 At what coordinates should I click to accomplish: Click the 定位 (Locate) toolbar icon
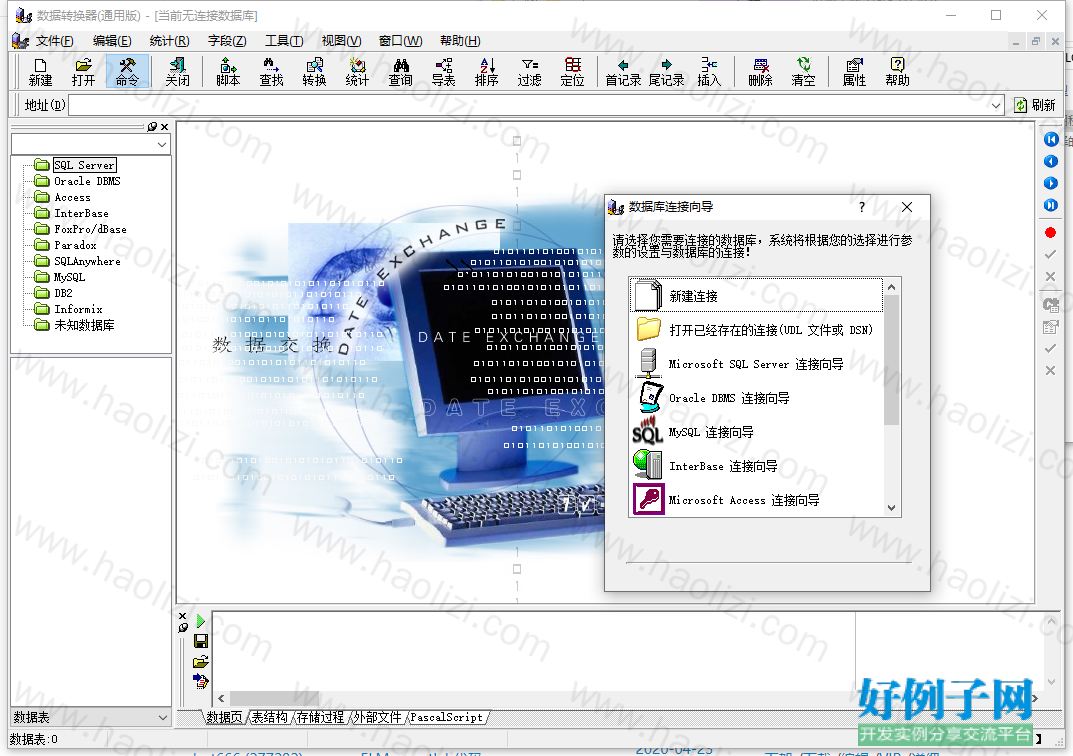[573, 72]
